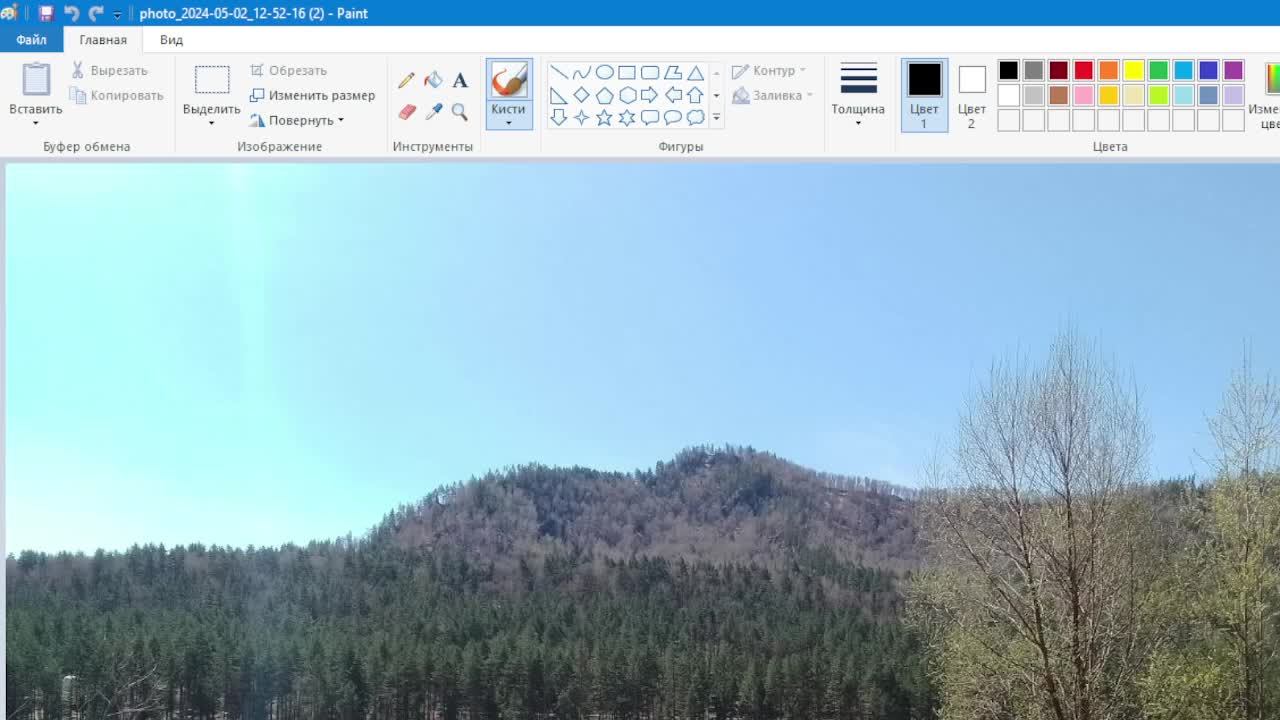Select the Fill with color bucket tool
Viewport: 1280px width, 720px height.
[433, 80]
